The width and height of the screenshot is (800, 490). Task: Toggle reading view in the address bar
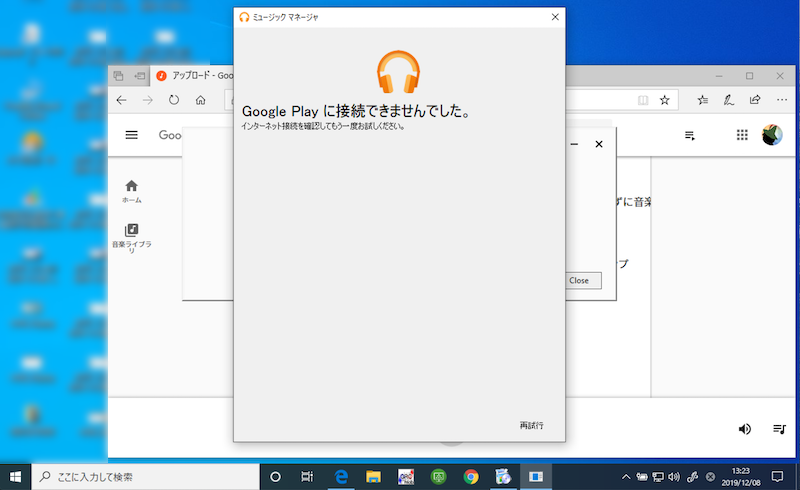click(642, 100)
